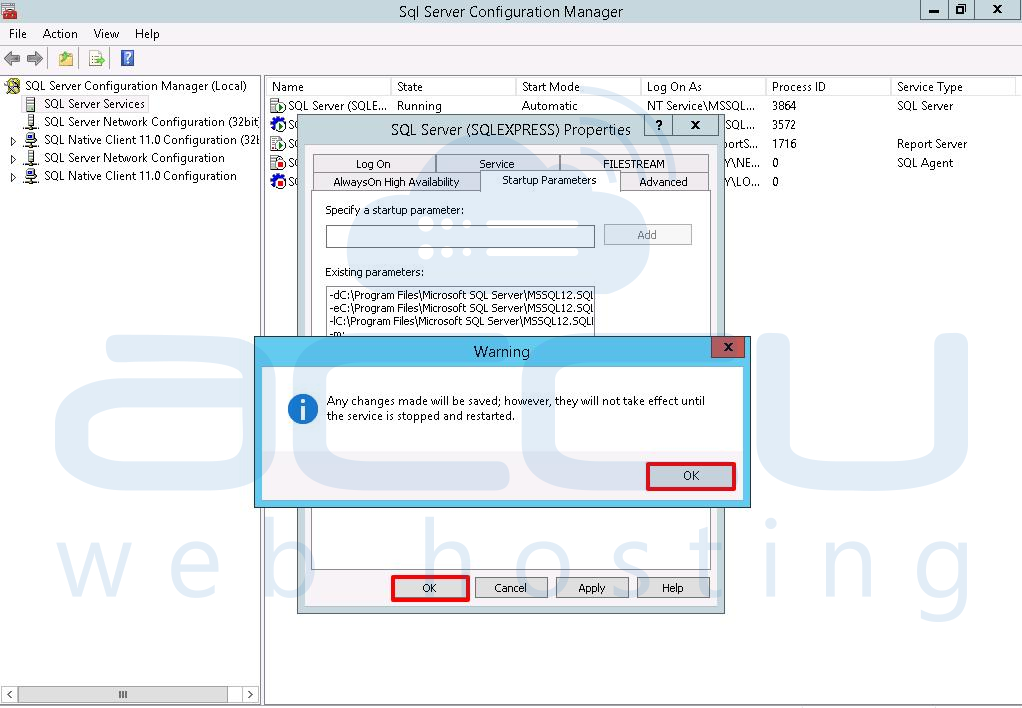Screen dimensions: 1022x708
Task: Click the service icon in the 3572 process row
Action: [278, 125]
